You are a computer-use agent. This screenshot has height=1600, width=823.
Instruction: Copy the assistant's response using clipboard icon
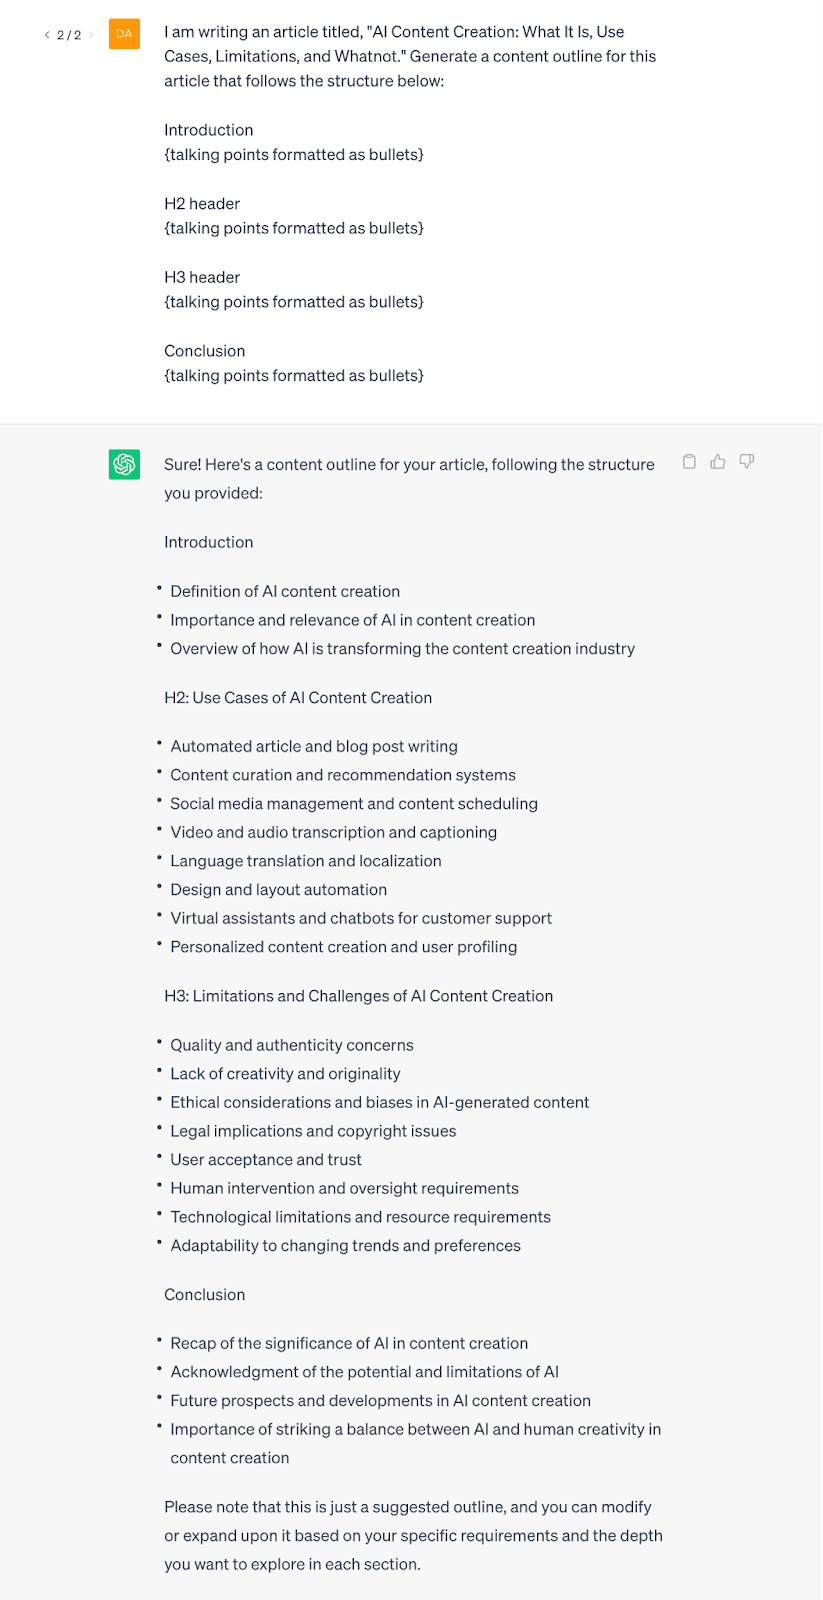tap(689, 461)
